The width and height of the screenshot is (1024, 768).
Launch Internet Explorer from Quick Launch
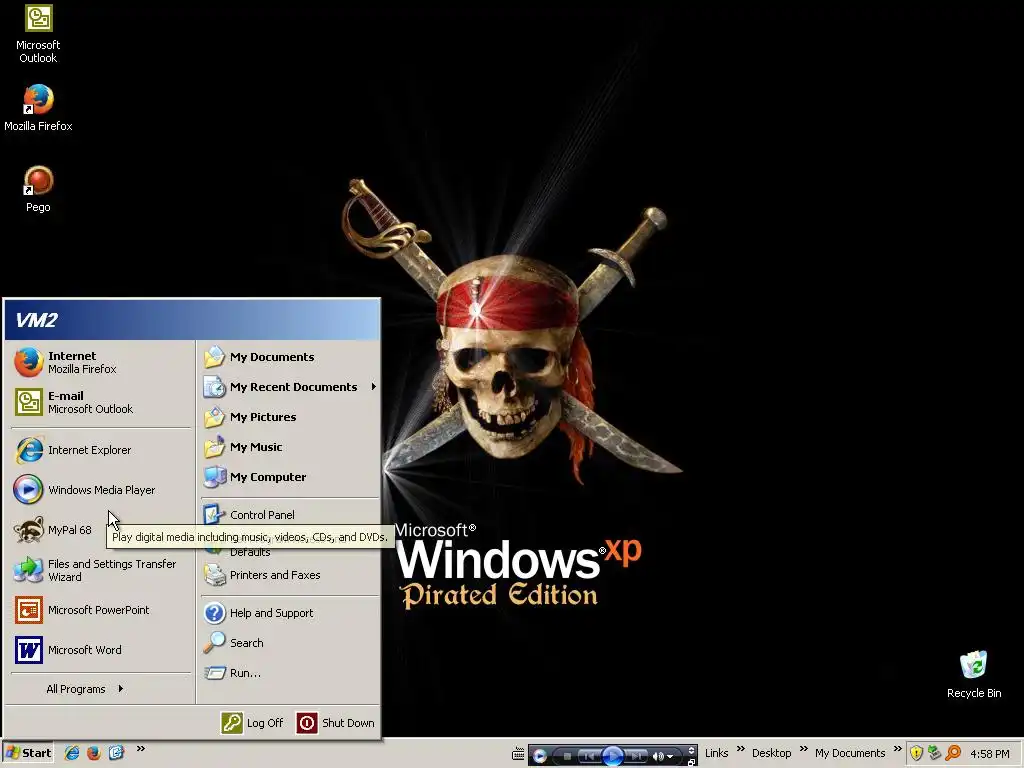click(72, 753)
